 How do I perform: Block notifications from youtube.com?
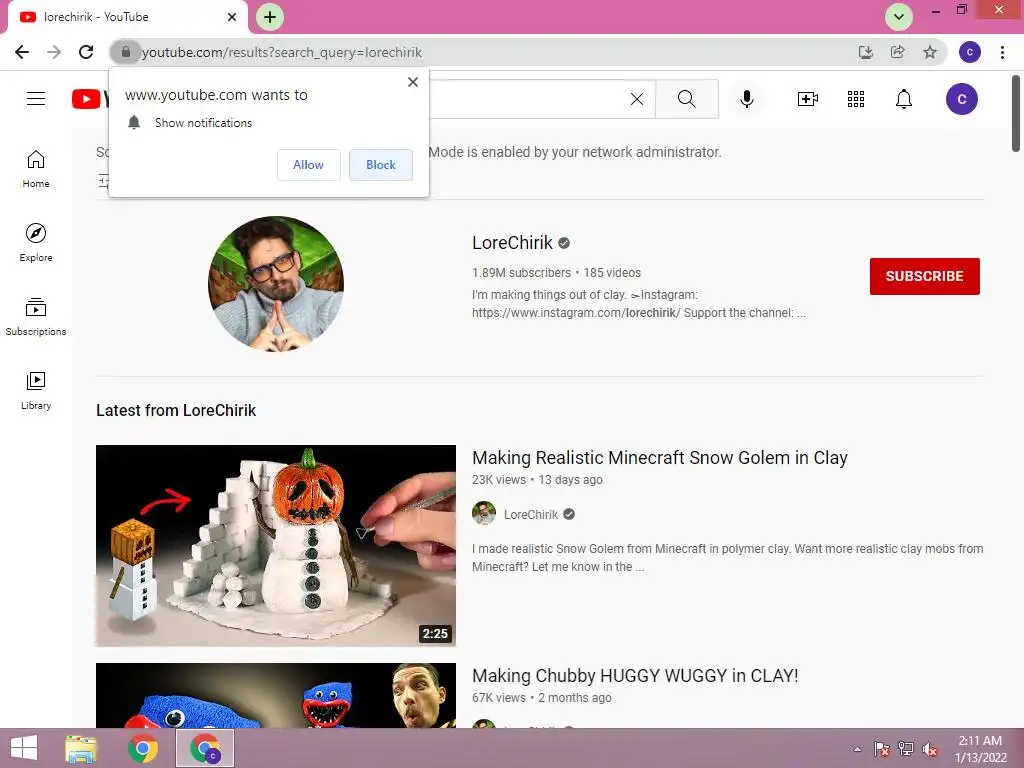pos(381,165)
